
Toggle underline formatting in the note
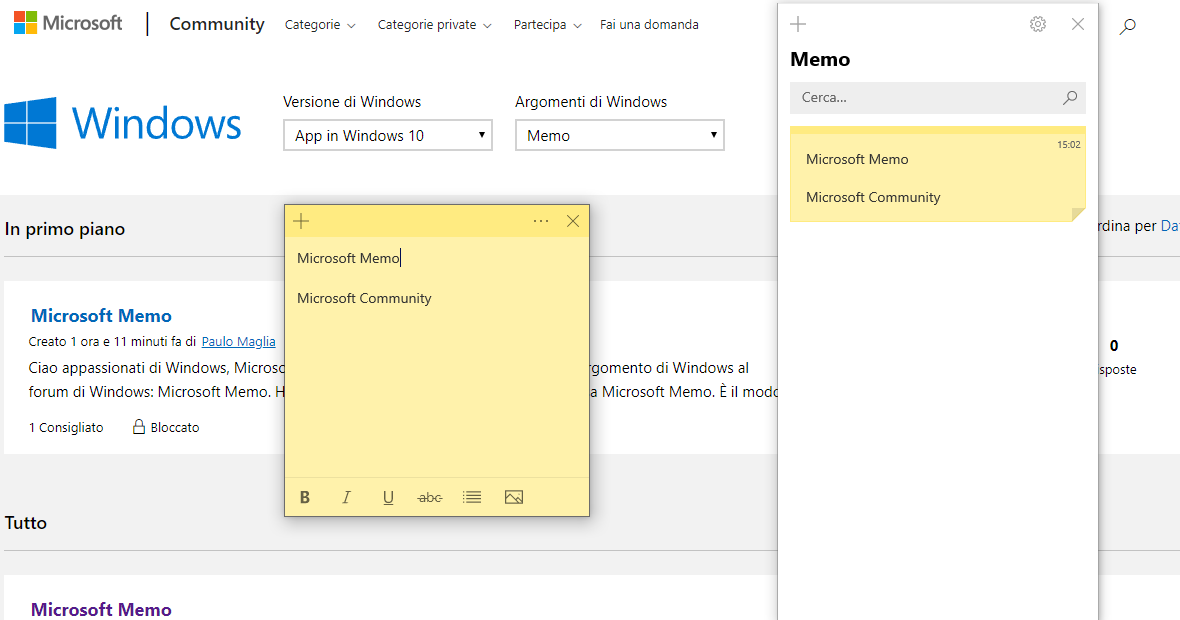click(388, 497)
